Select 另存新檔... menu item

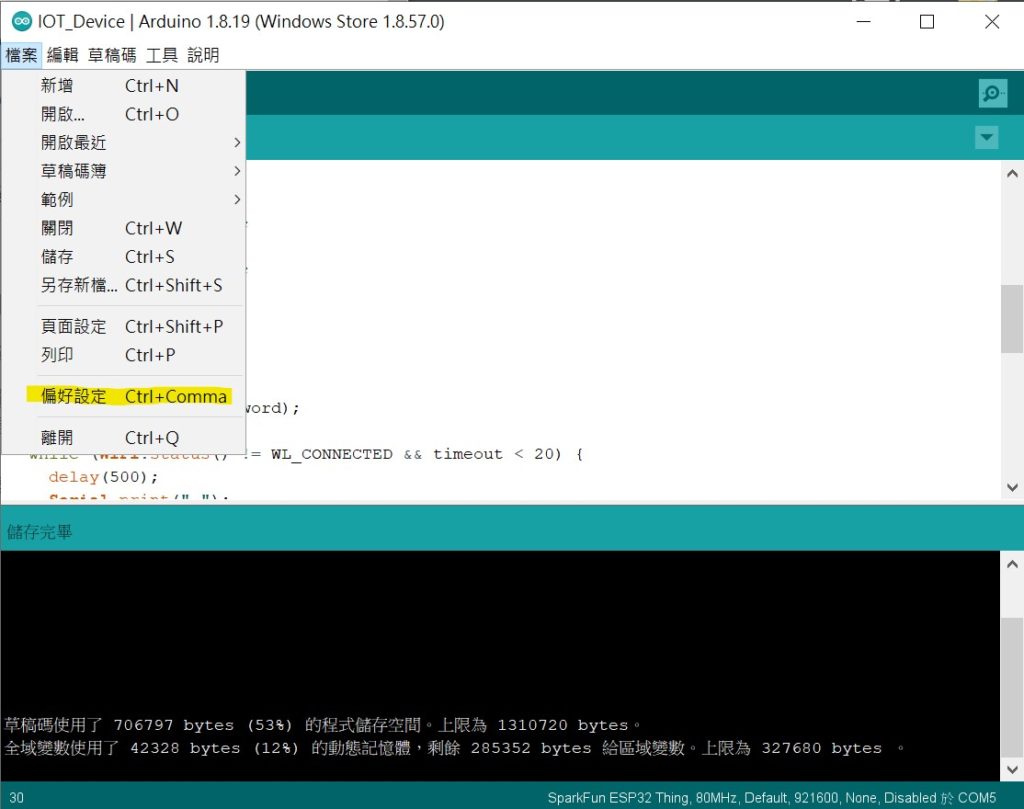click(x=123, y=285)
